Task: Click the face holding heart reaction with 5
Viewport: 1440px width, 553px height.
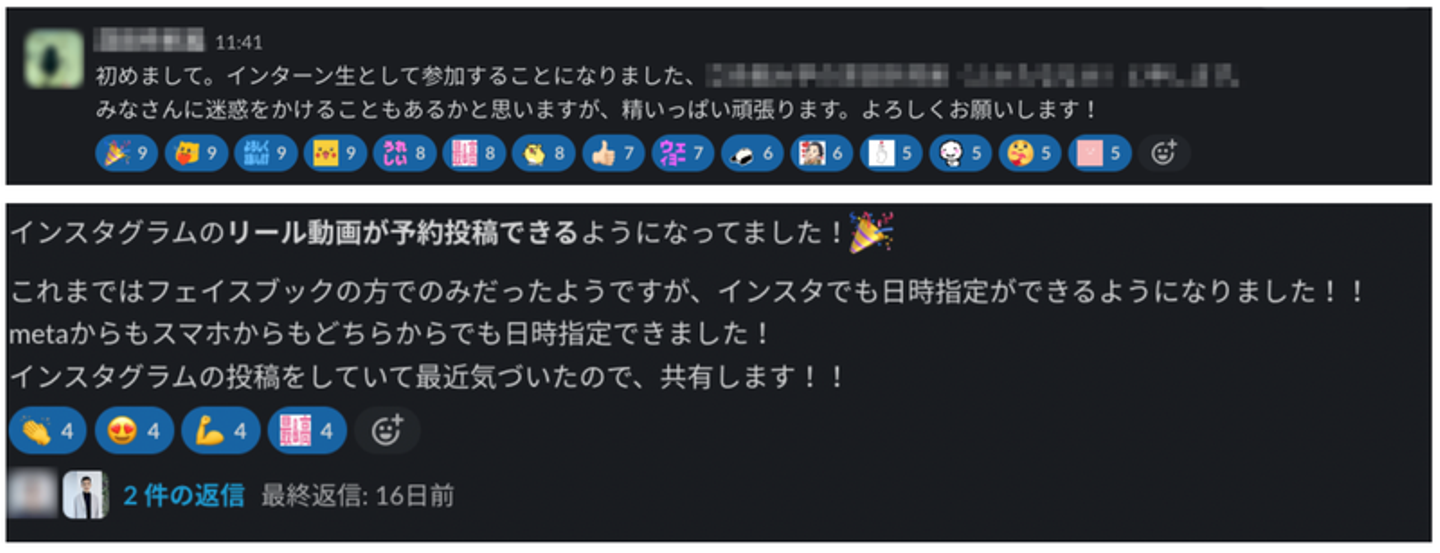Action: 1029,154
